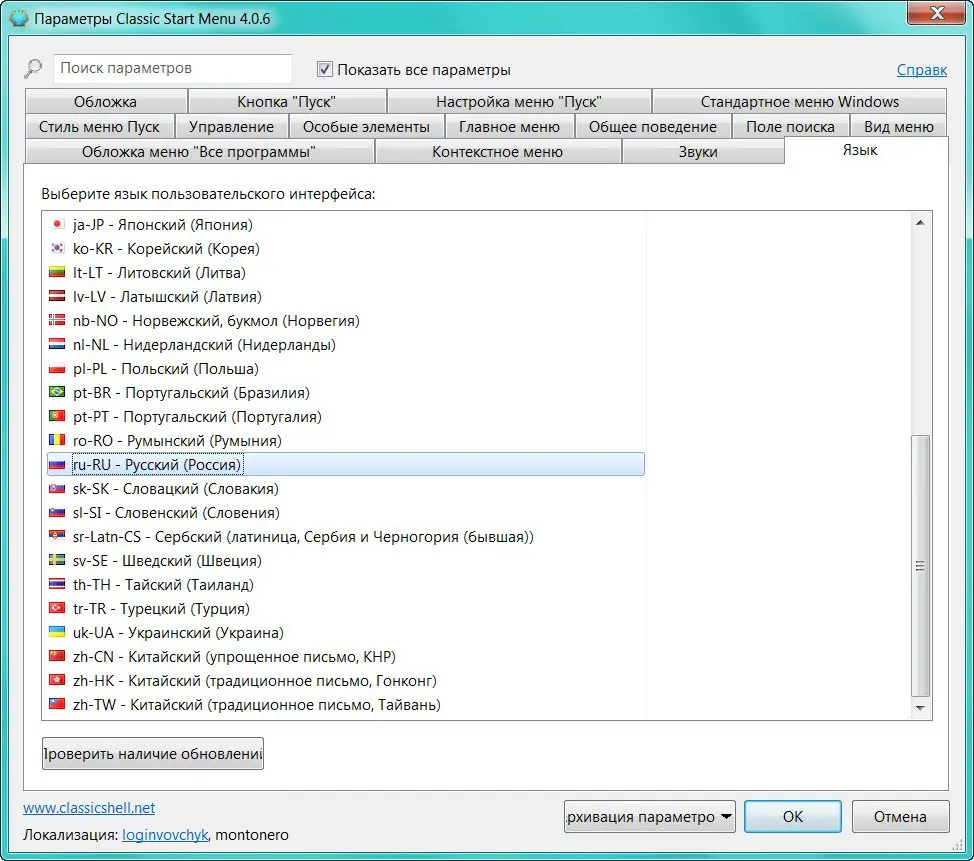Image resolution: width=974 pixels, height=861 pixels.
Task: Focus the "Поиск параметров" search field
Action: pos(173,68)
